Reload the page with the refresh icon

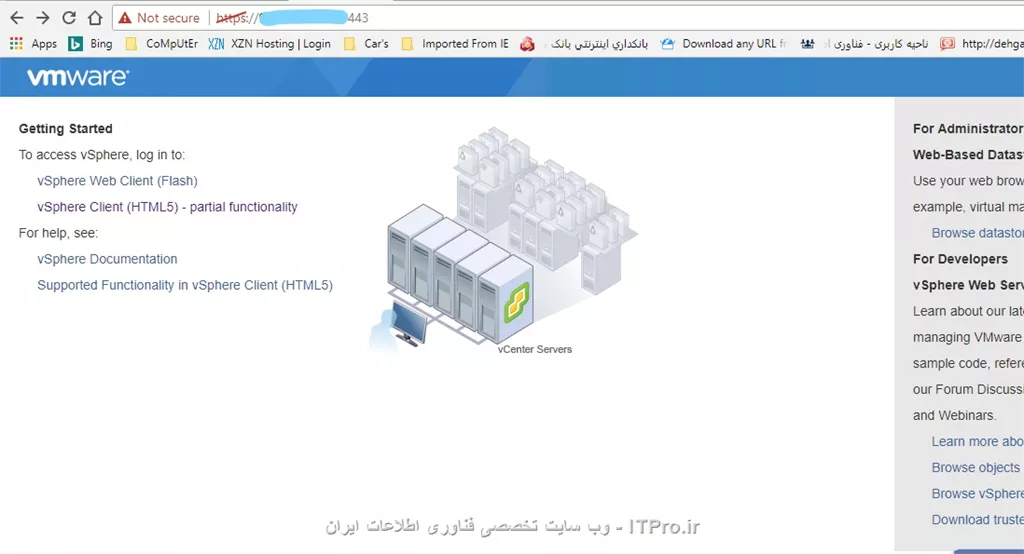(x=69, y=18)
